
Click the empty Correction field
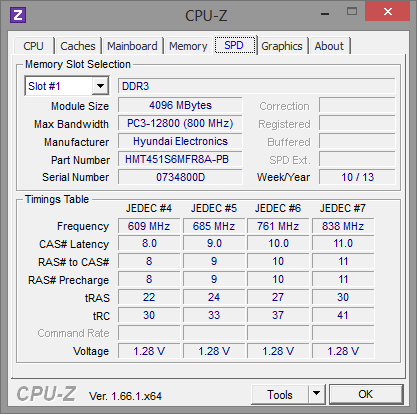pyautogui.click(x=357, y=105)
